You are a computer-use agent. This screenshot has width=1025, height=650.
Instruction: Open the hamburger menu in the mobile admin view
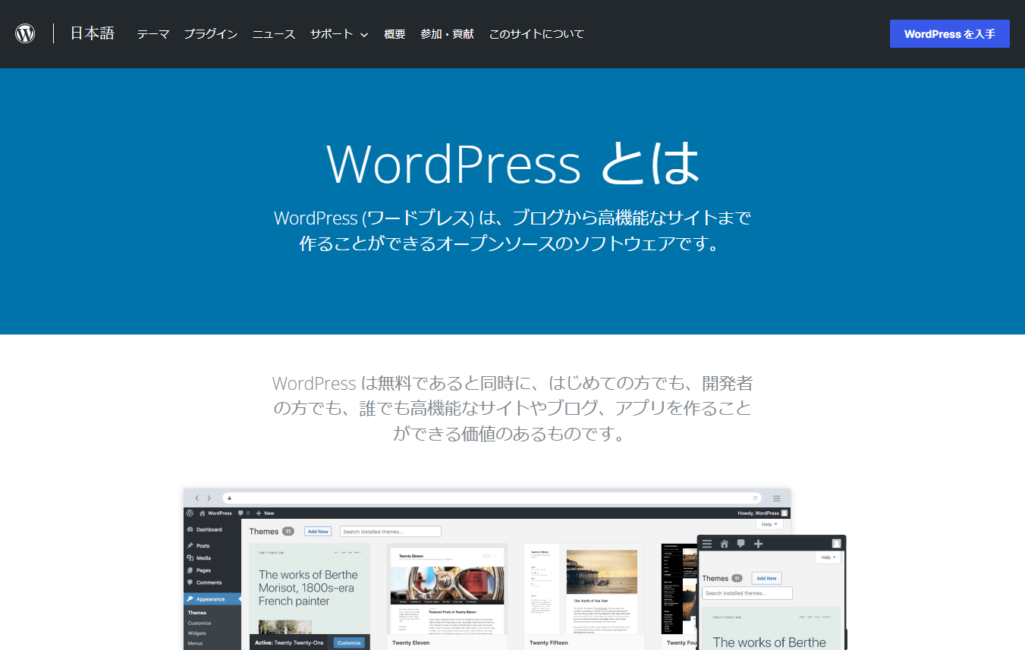tap(707, 544)
